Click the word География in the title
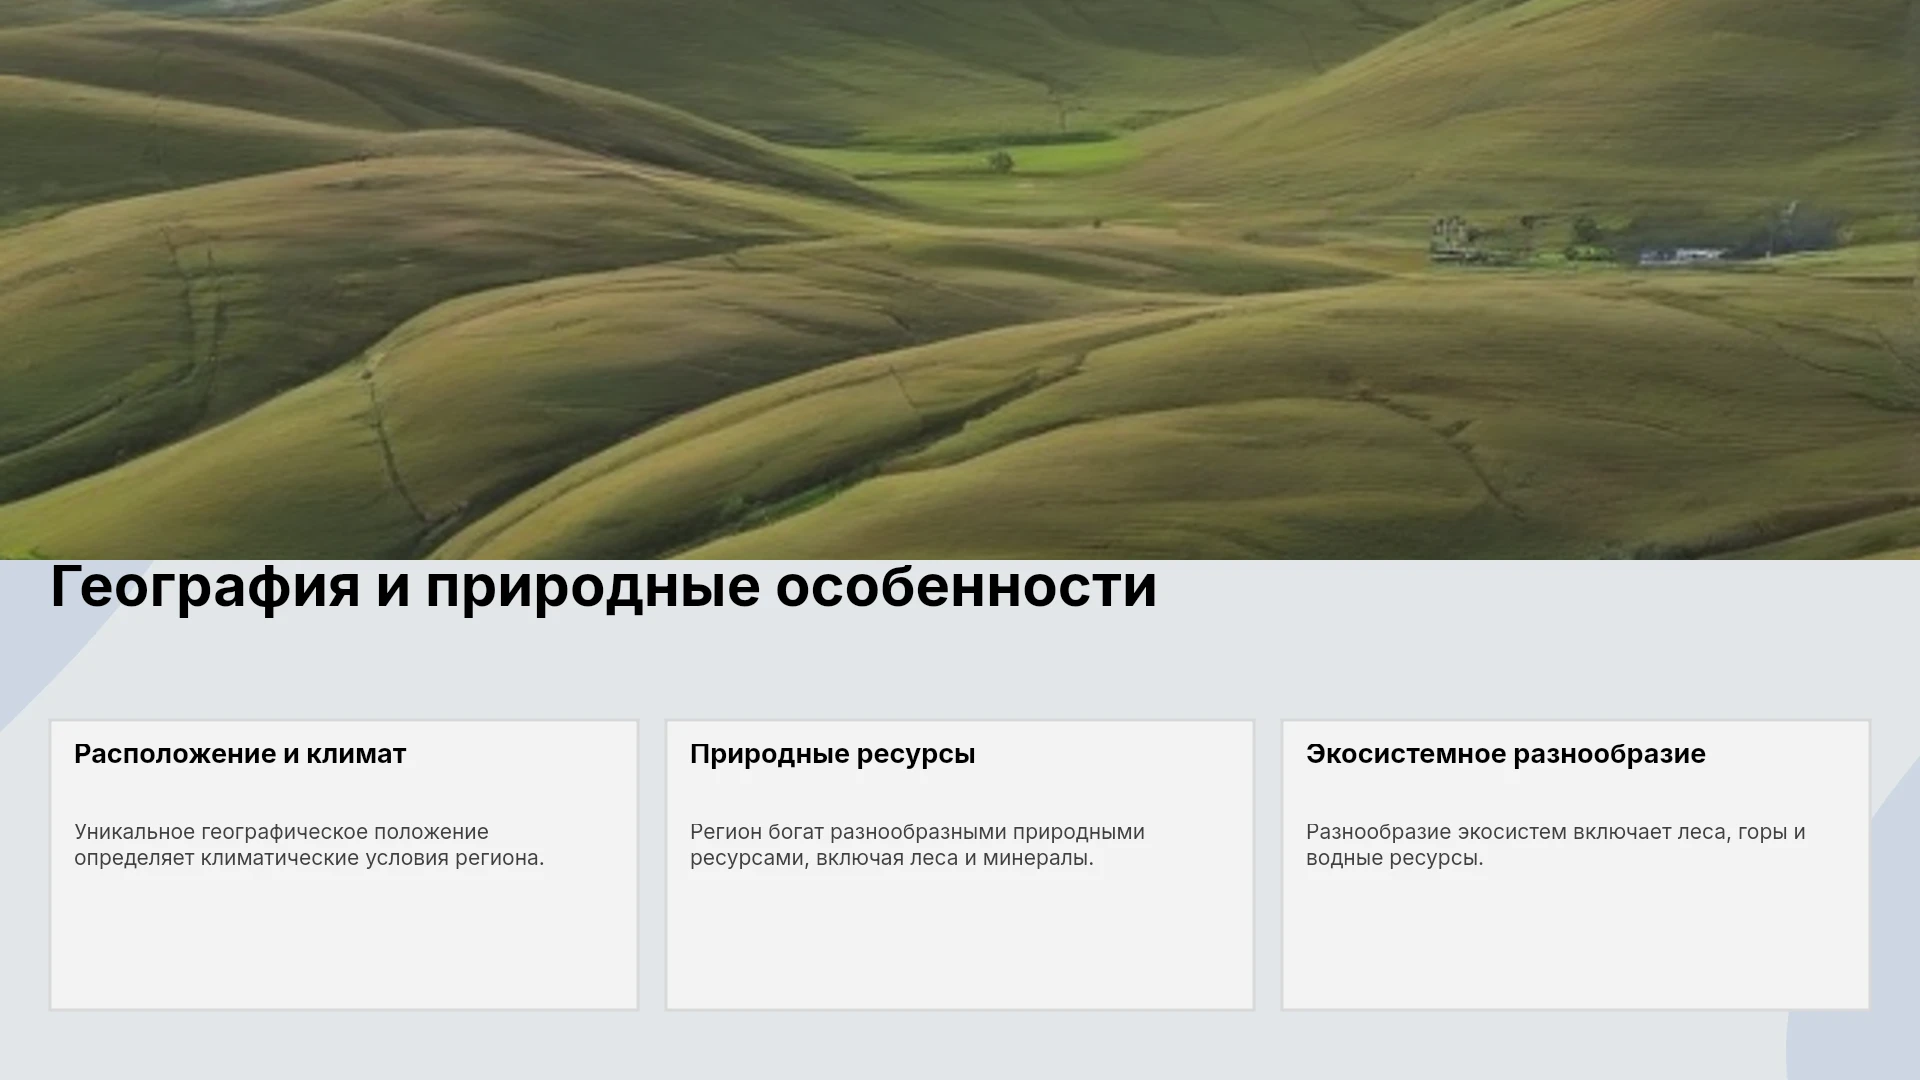The image size is (1920, 1080). tap(205, 587)
